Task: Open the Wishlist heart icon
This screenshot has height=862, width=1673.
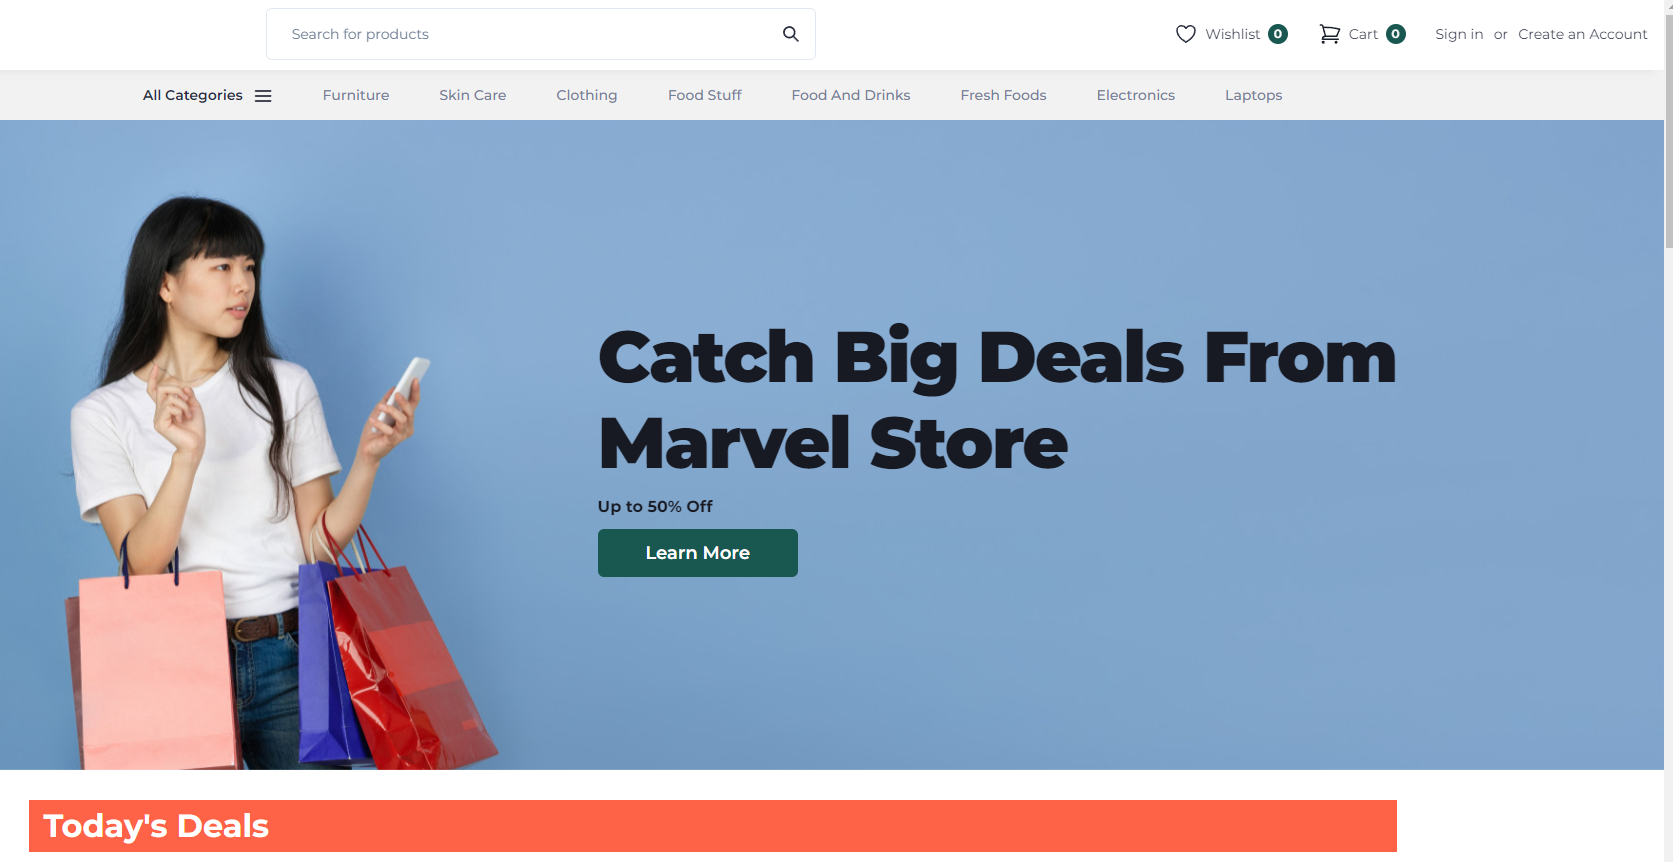Action: pyautogui.click(x=1185, y=34)
